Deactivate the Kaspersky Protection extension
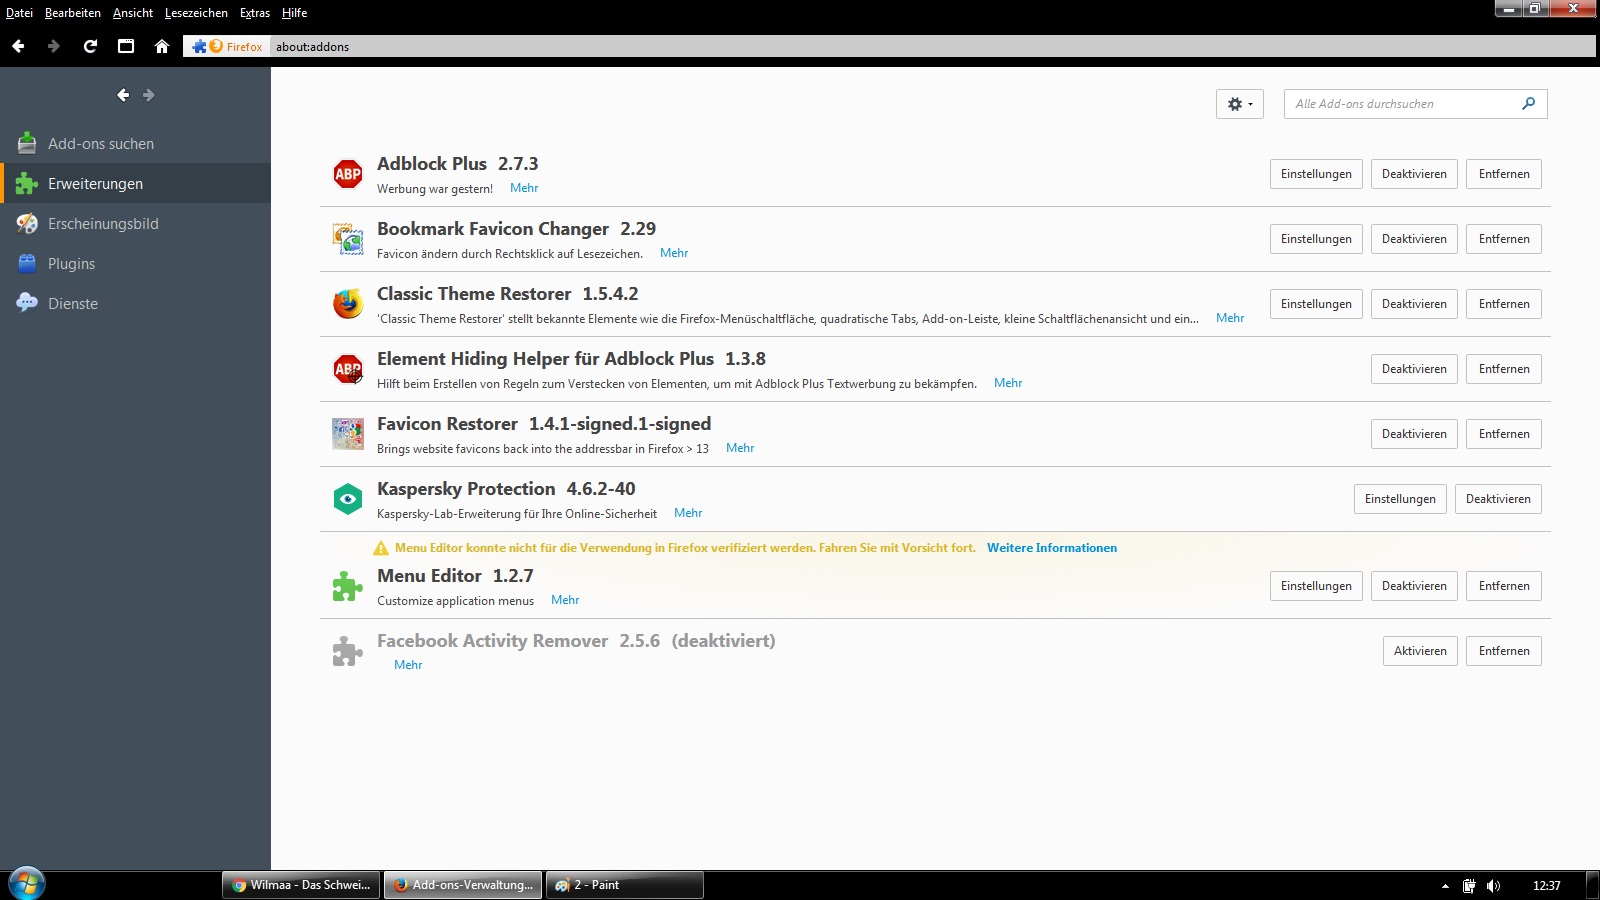Viewport: 1600px width, 900px height. pyautogui.click(x=1498, y=499)
